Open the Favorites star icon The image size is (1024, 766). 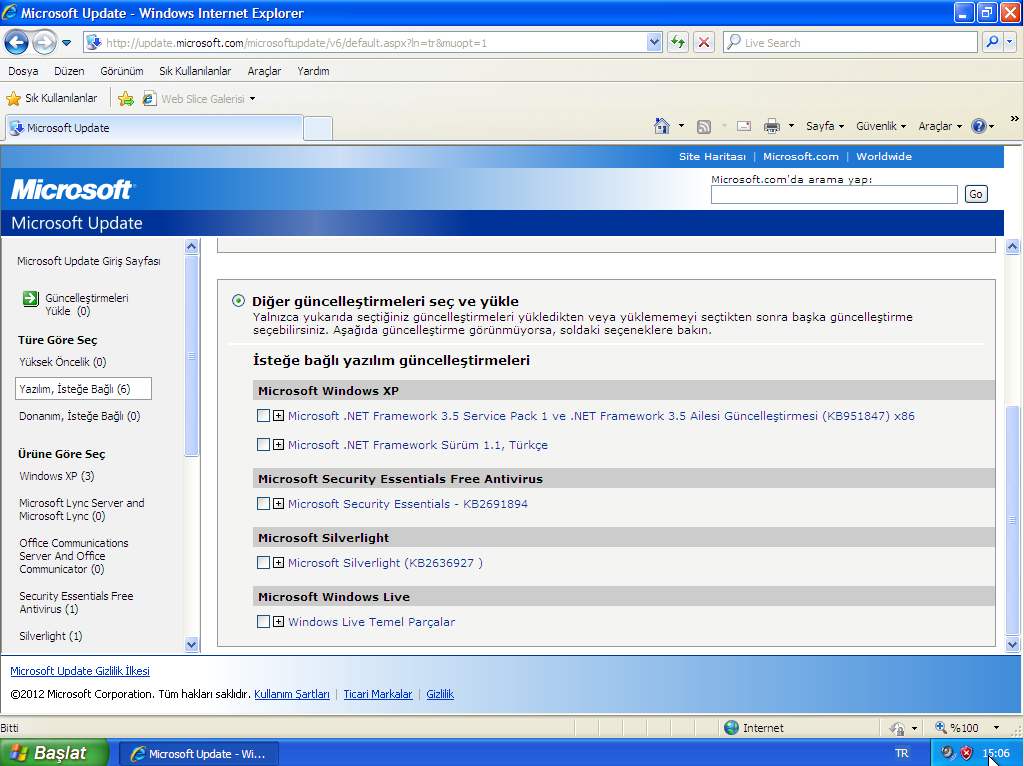click(x=13, y=99)
